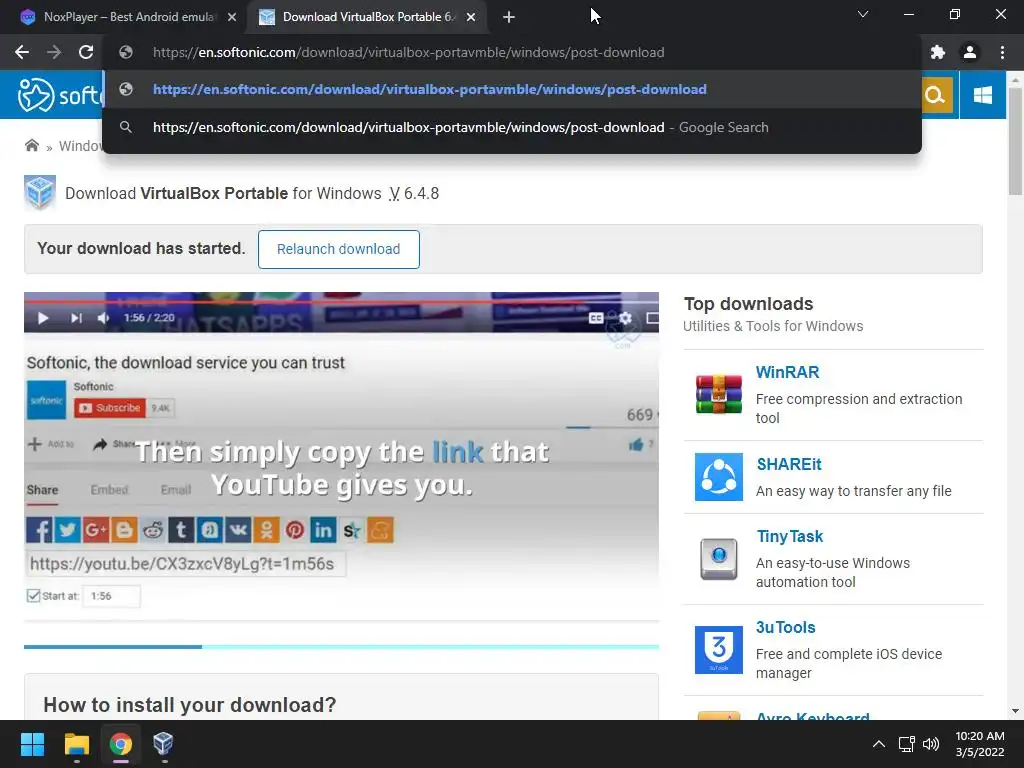Click the video time display 1:56 / 2:20

[x=149, y=318]
